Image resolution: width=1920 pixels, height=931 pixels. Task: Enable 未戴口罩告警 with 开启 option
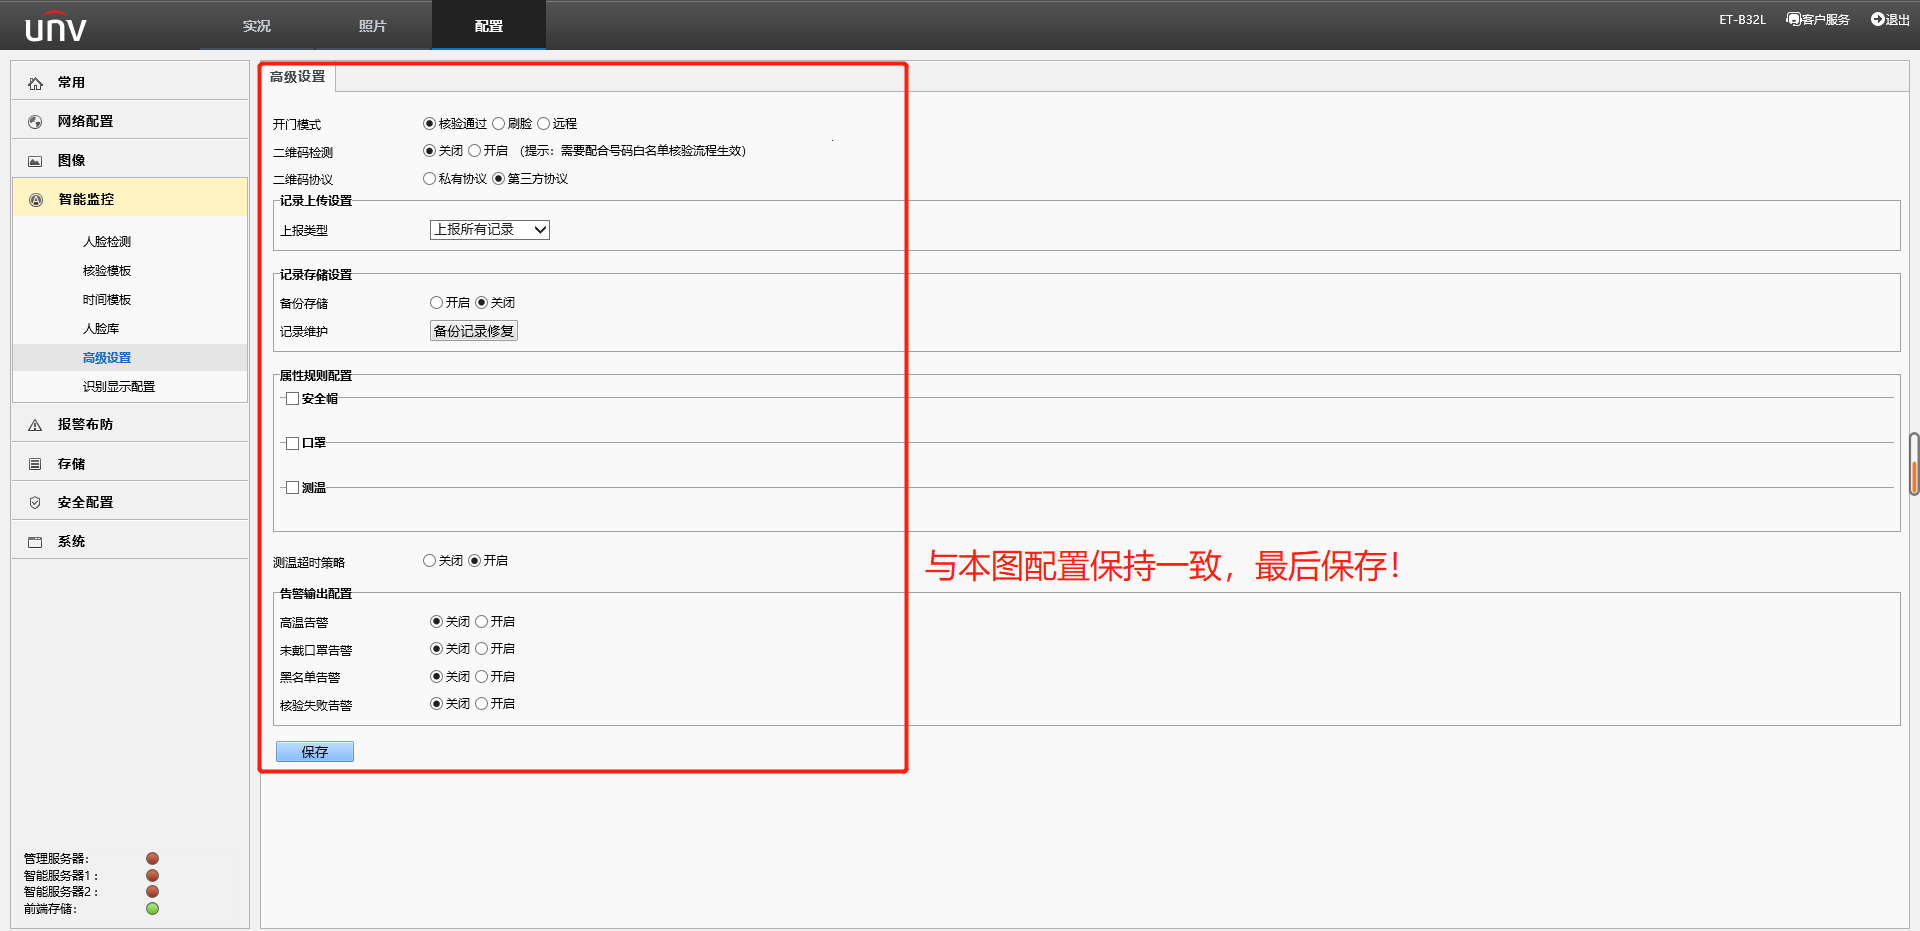pos(481,649)
